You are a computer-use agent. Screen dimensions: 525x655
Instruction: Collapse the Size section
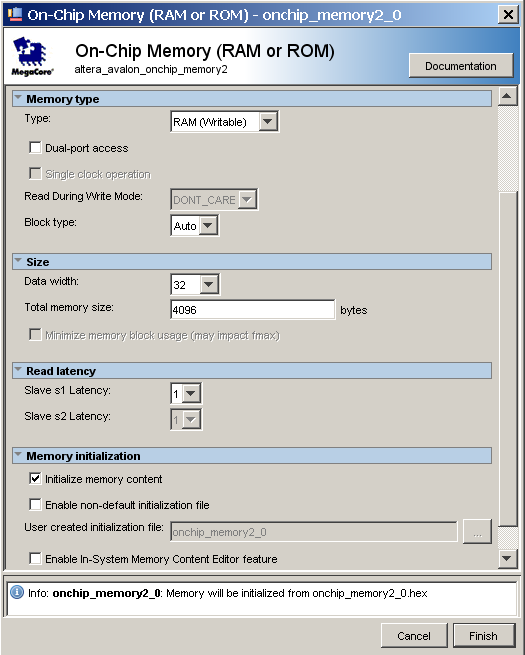(18, 261)
